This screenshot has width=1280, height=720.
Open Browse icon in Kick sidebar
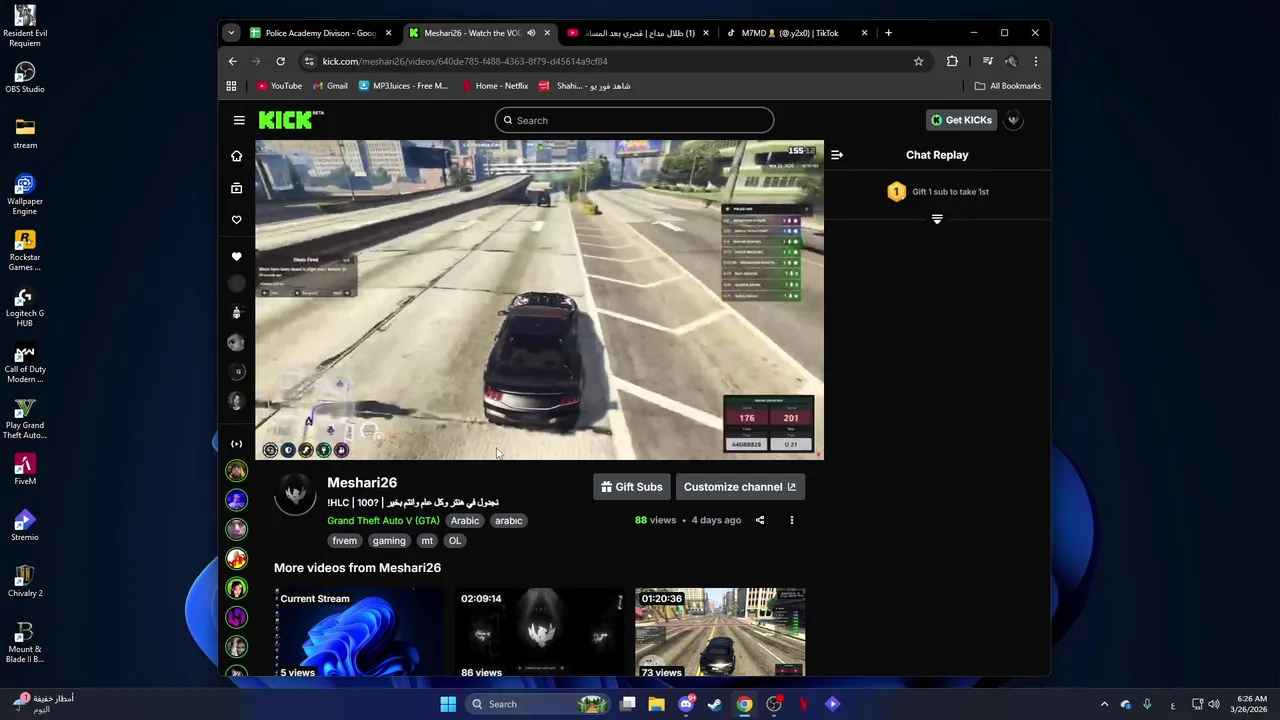click(x=236, y=188)
